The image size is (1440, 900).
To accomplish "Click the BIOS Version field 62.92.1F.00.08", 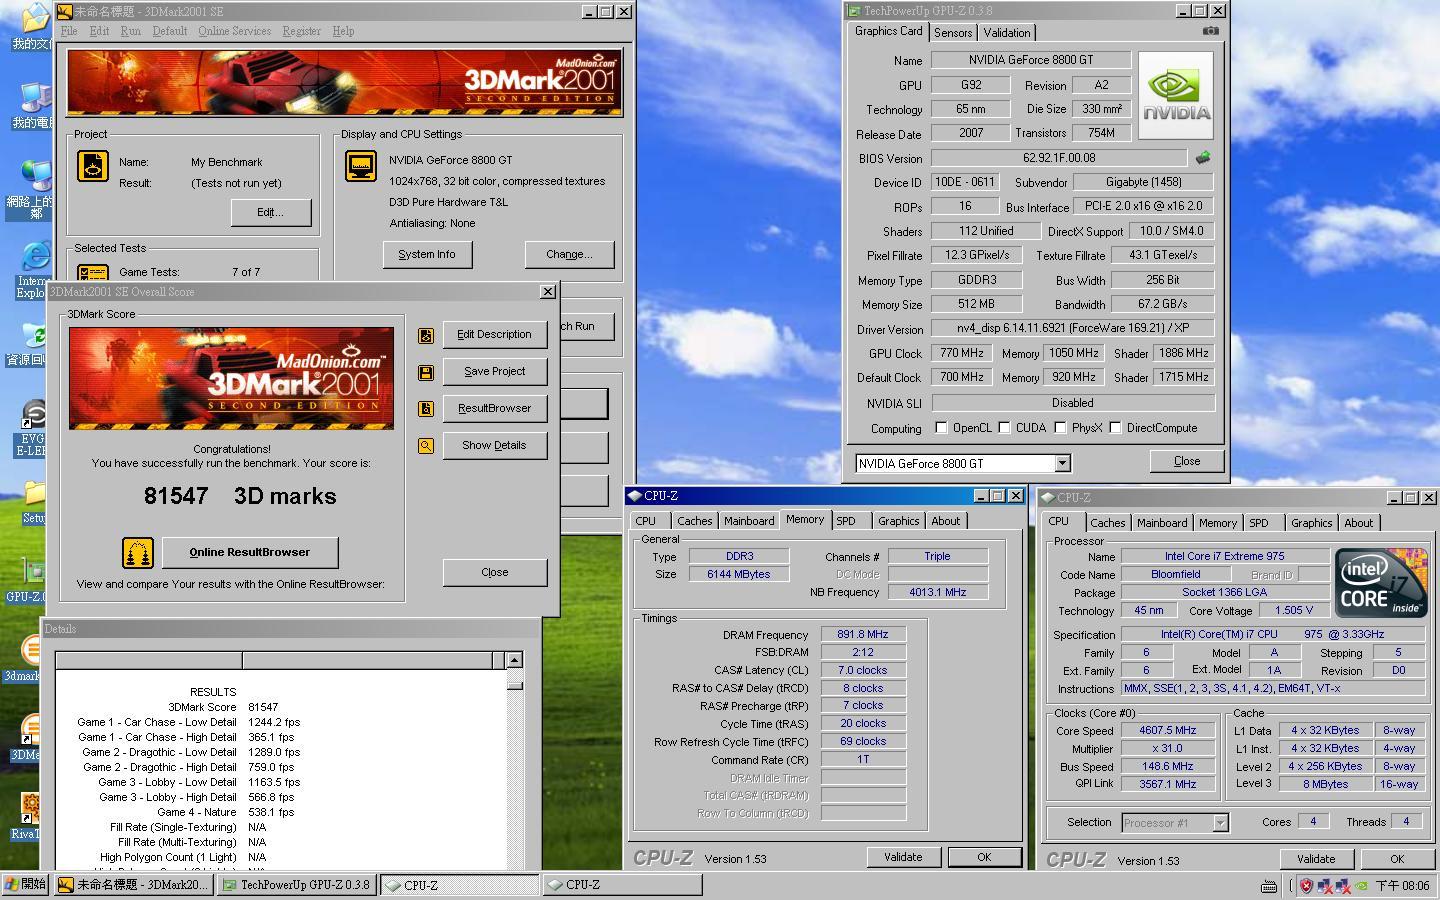I will 1059,158.
